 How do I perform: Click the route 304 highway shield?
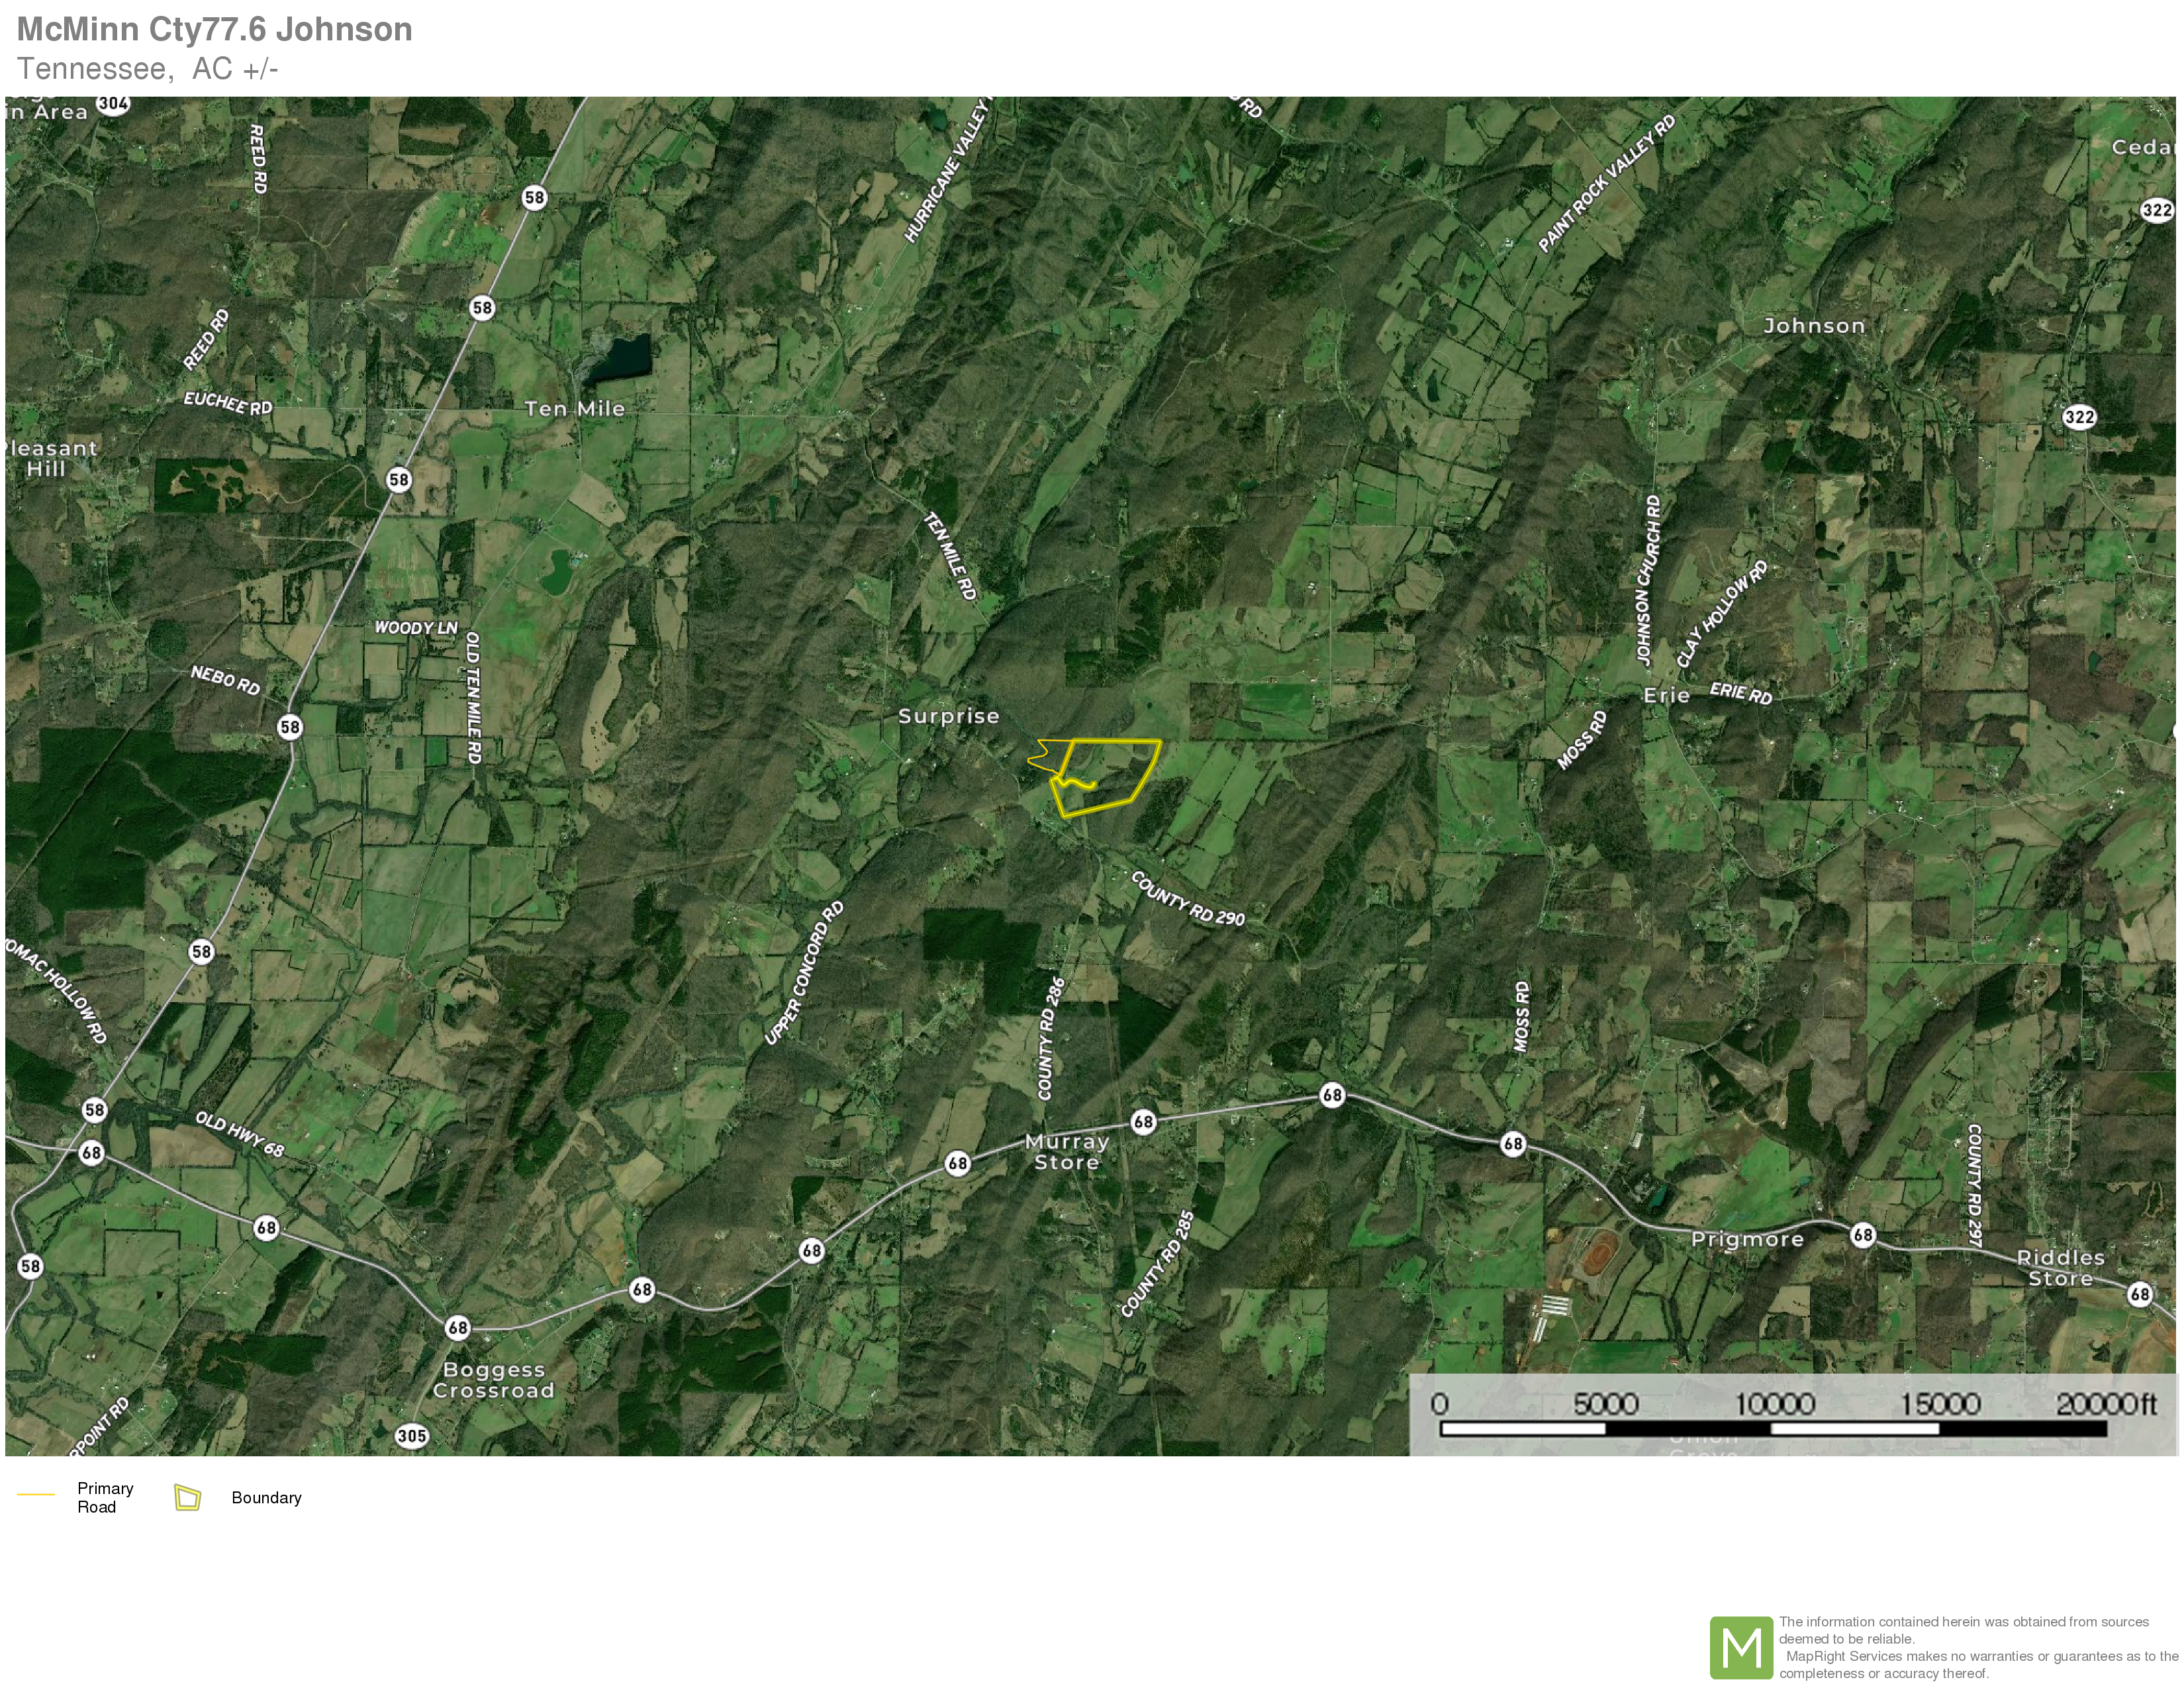[x=113, y=104]
